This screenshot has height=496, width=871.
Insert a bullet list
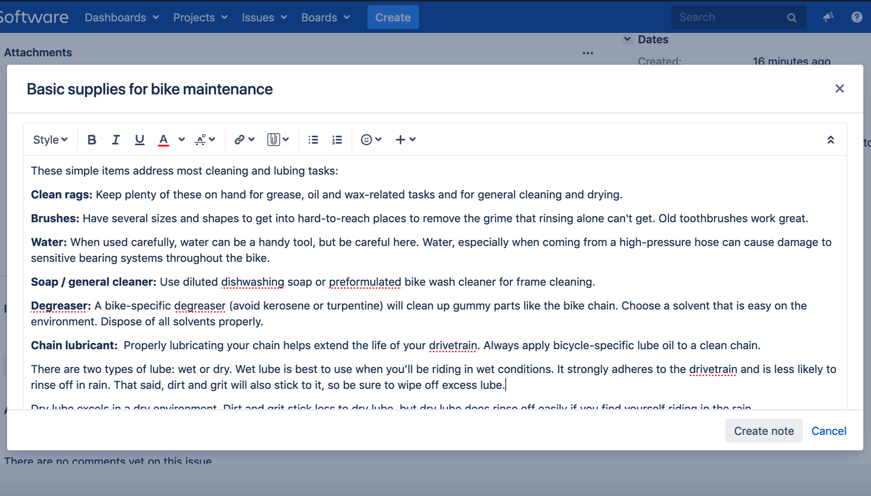pyautogui.click(x=313, y=140)
